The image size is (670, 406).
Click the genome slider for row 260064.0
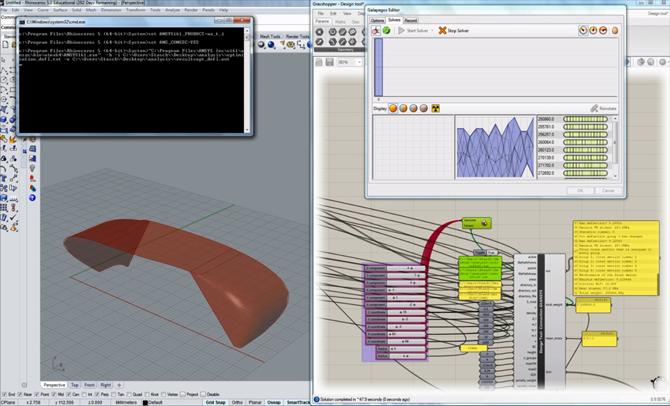point(585,142)
